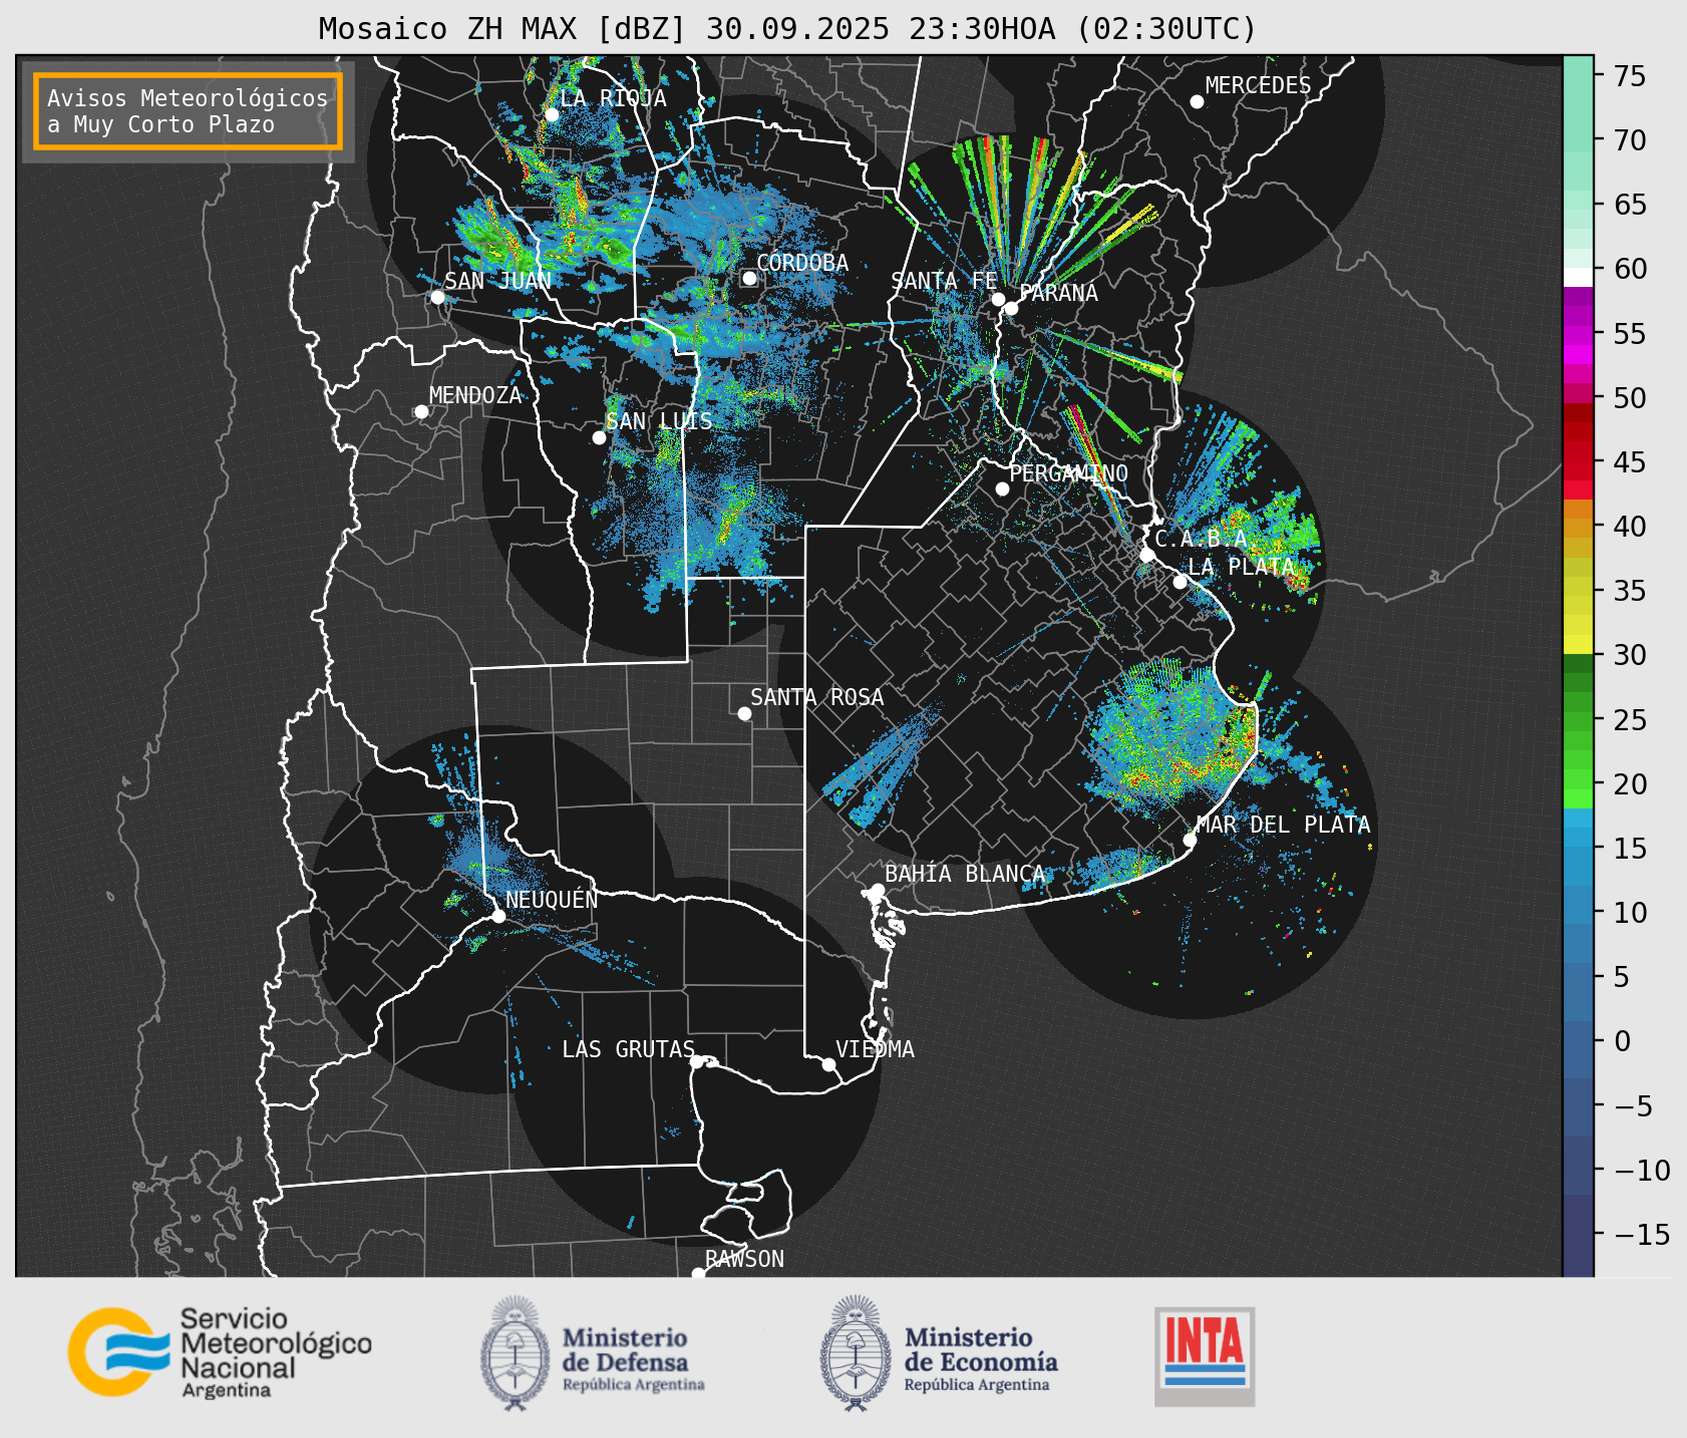Click the CORDOBA city marker dot
Image resolution: width=1687 pixels, height=1438 pixels.
point(749,278)
